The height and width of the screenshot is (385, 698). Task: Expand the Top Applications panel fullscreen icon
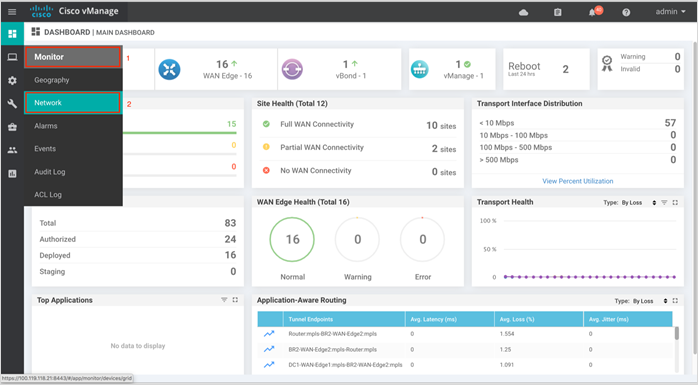235,300
